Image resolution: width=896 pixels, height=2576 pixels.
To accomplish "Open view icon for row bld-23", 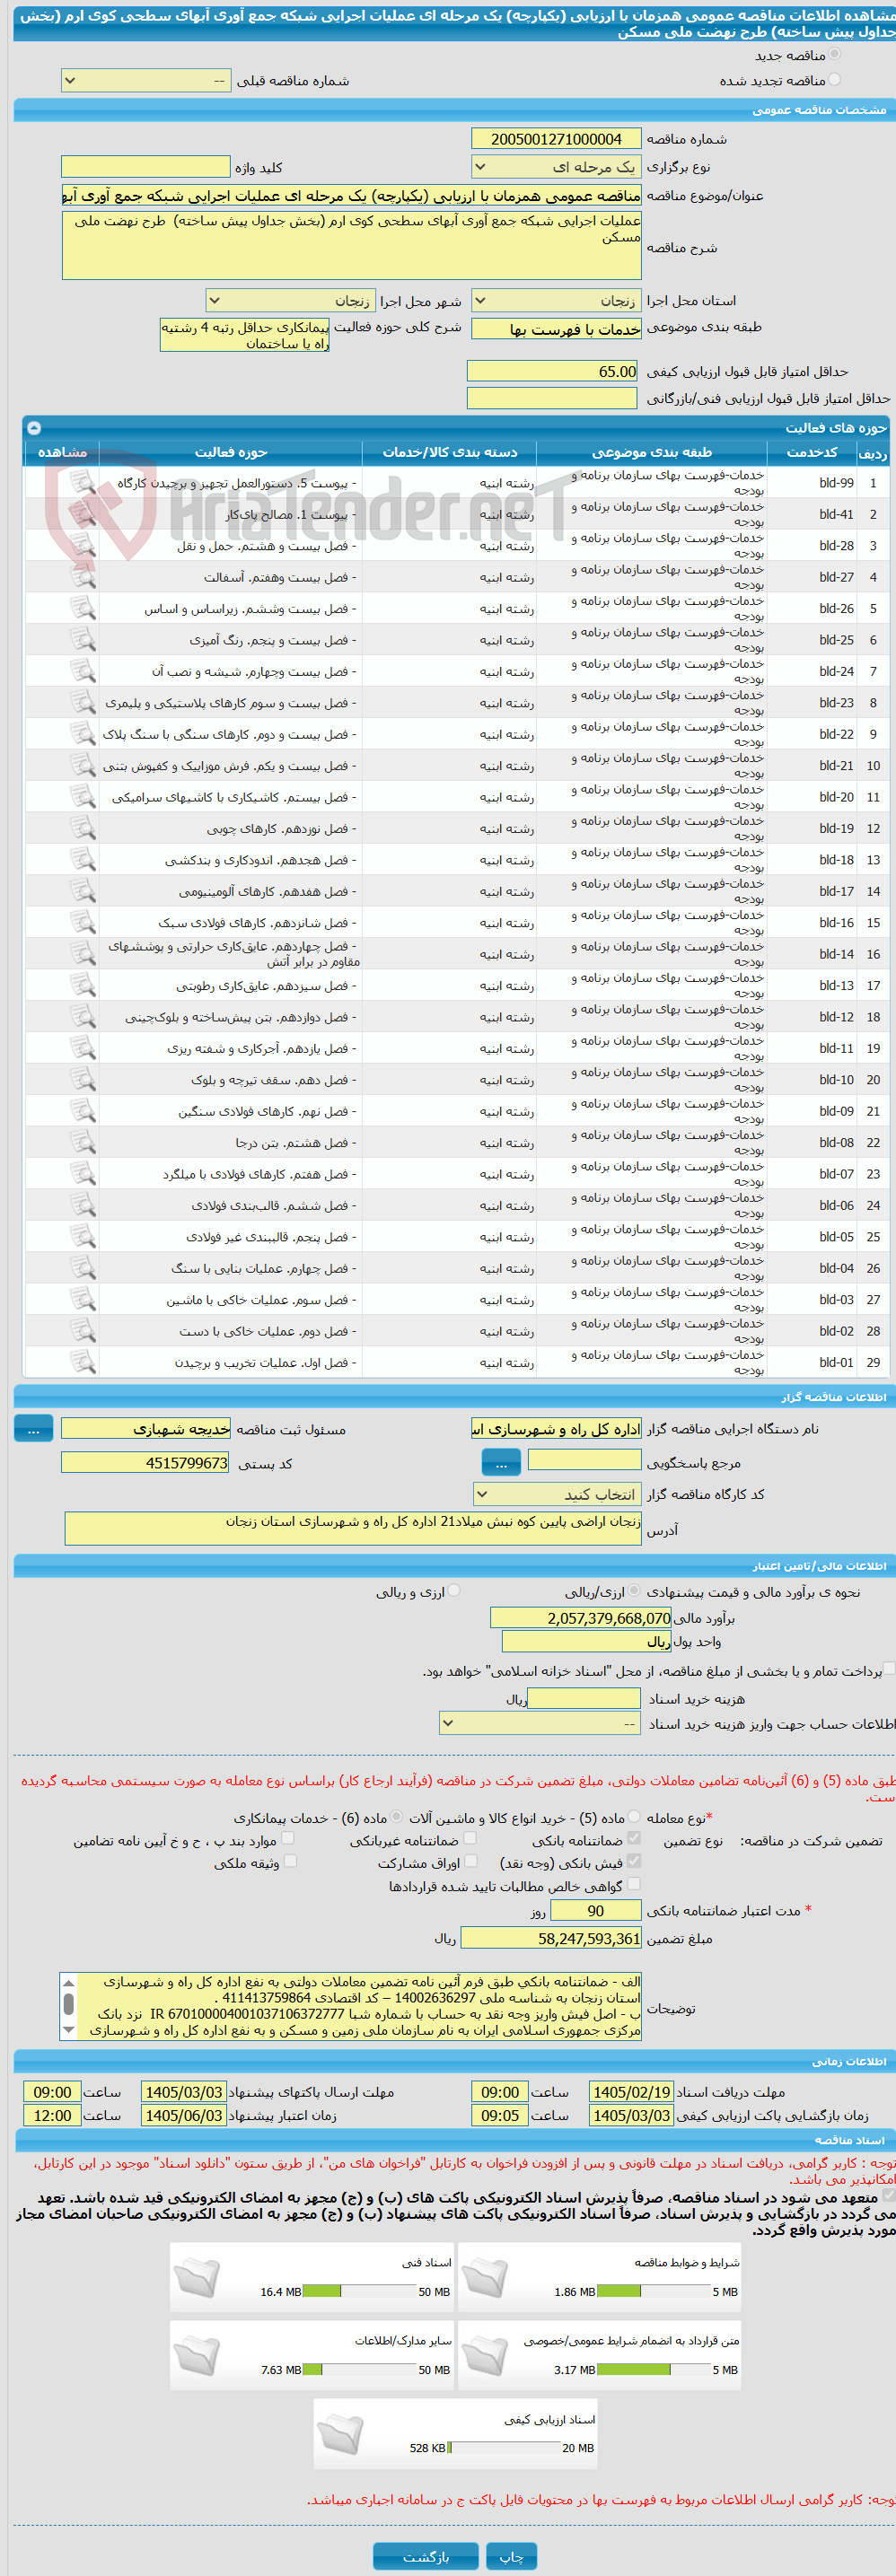I will (82, 703).
